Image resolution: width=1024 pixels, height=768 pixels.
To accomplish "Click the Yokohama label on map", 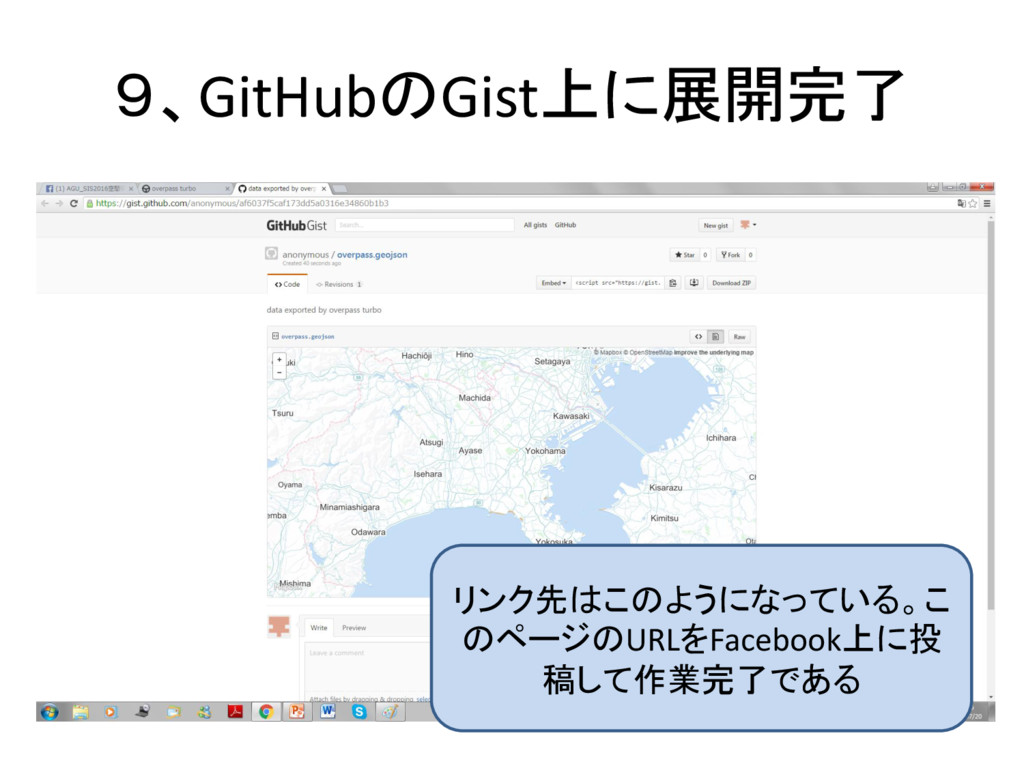I will [545, 451].
